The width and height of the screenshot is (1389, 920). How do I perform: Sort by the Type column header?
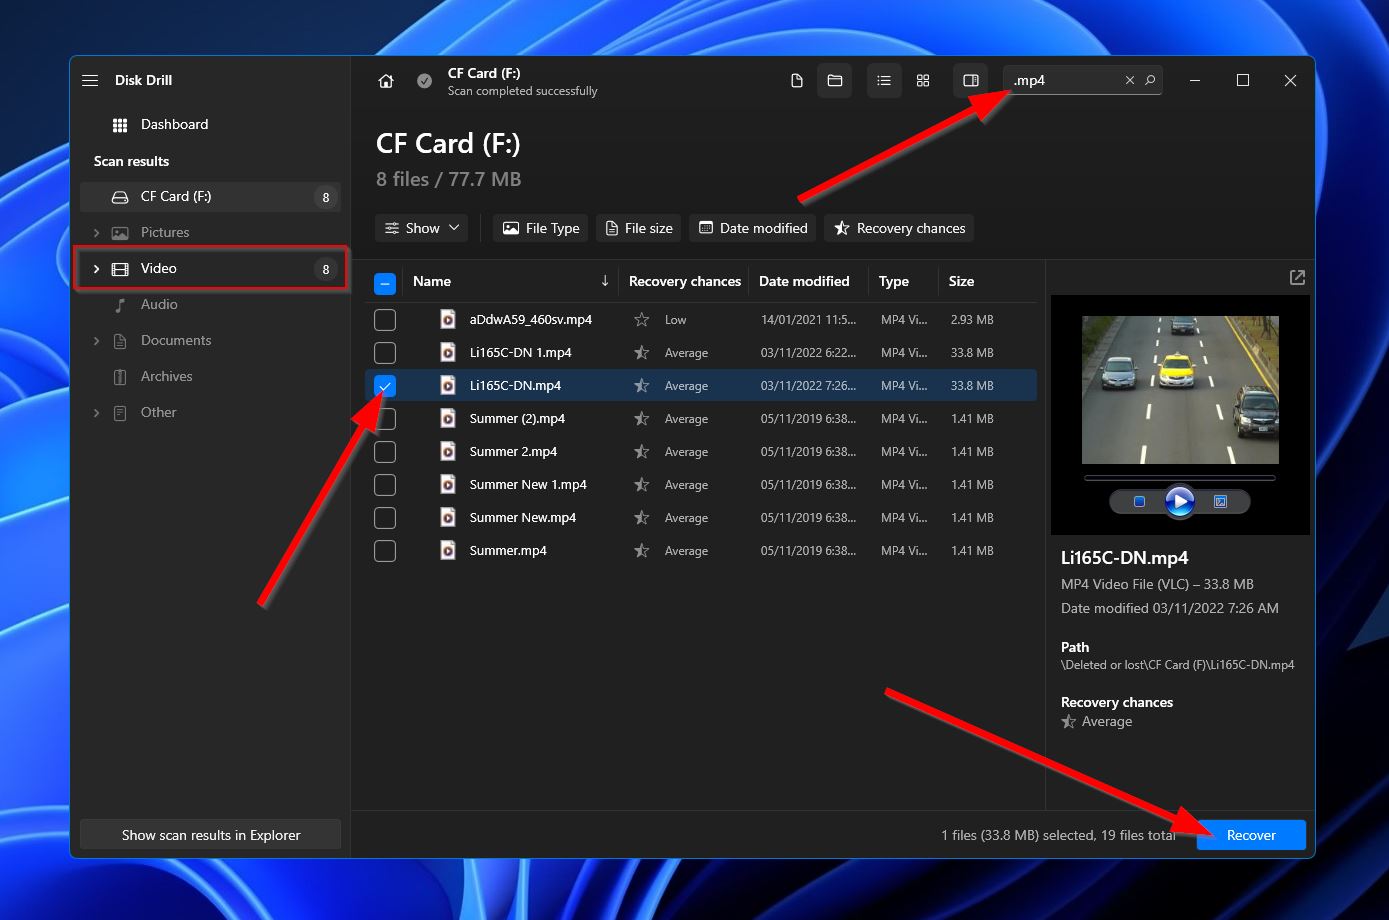pyautogui.click(x=894, y=282)
